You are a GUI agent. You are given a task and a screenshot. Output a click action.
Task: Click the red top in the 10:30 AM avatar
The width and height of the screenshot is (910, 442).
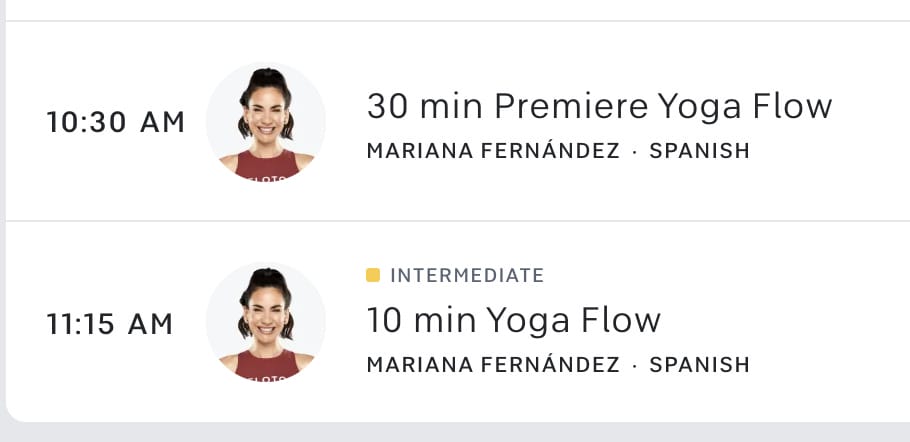pyautogui.click(x=266, y=166)
